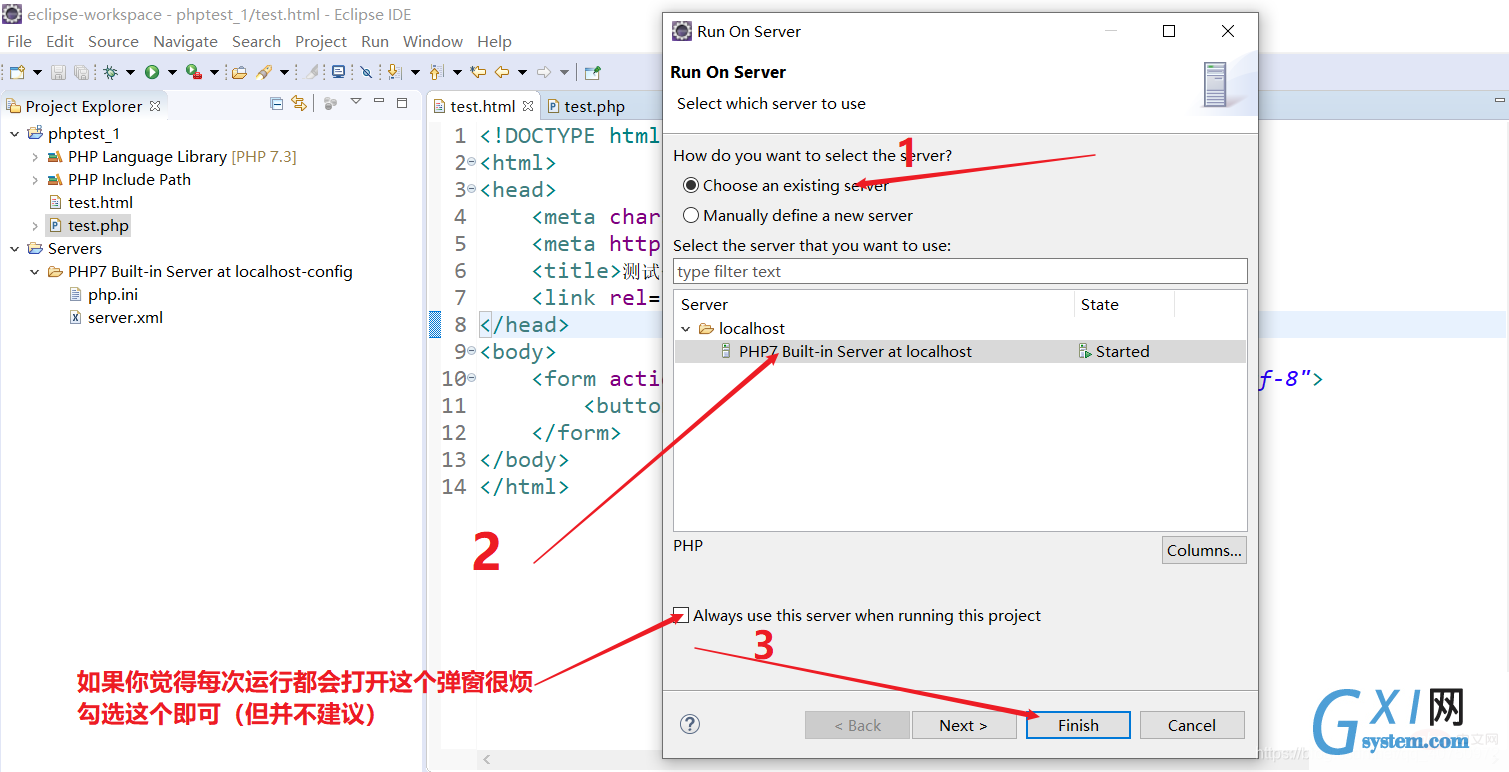Click the server filter text field

[x=960, y=271]
